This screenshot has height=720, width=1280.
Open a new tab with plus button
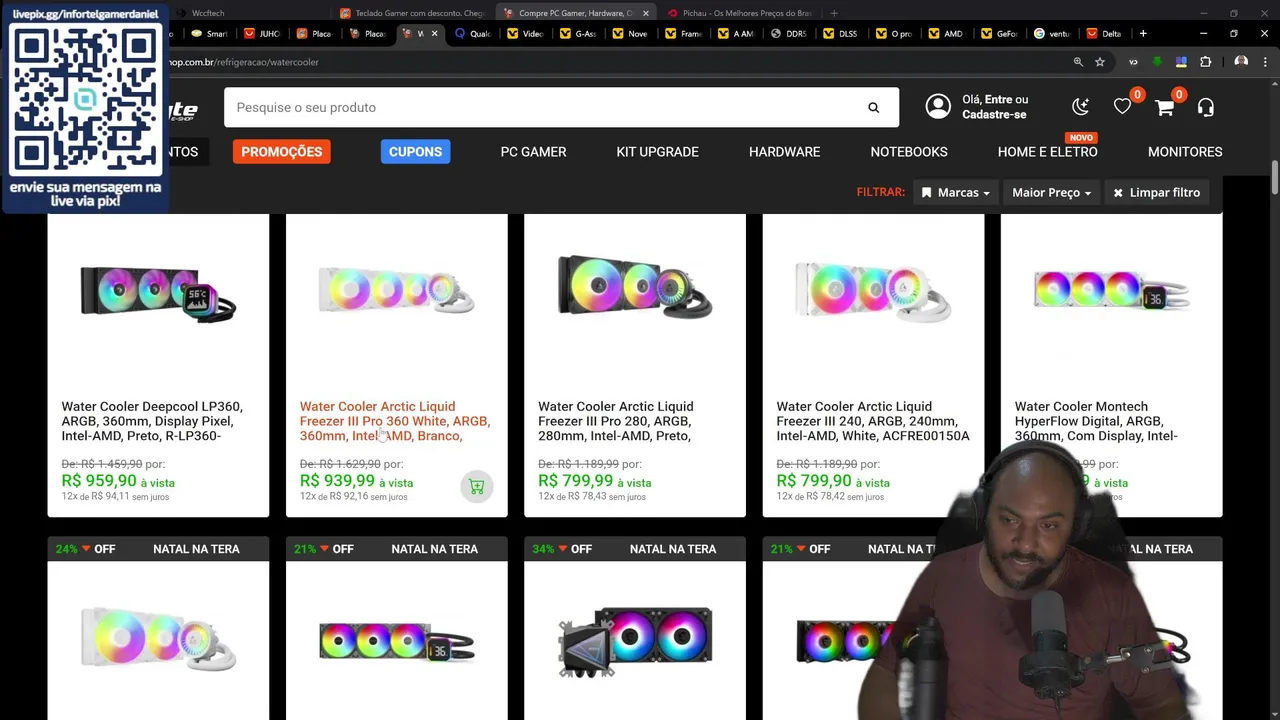pyautogui.click(x=1143, y=33)
